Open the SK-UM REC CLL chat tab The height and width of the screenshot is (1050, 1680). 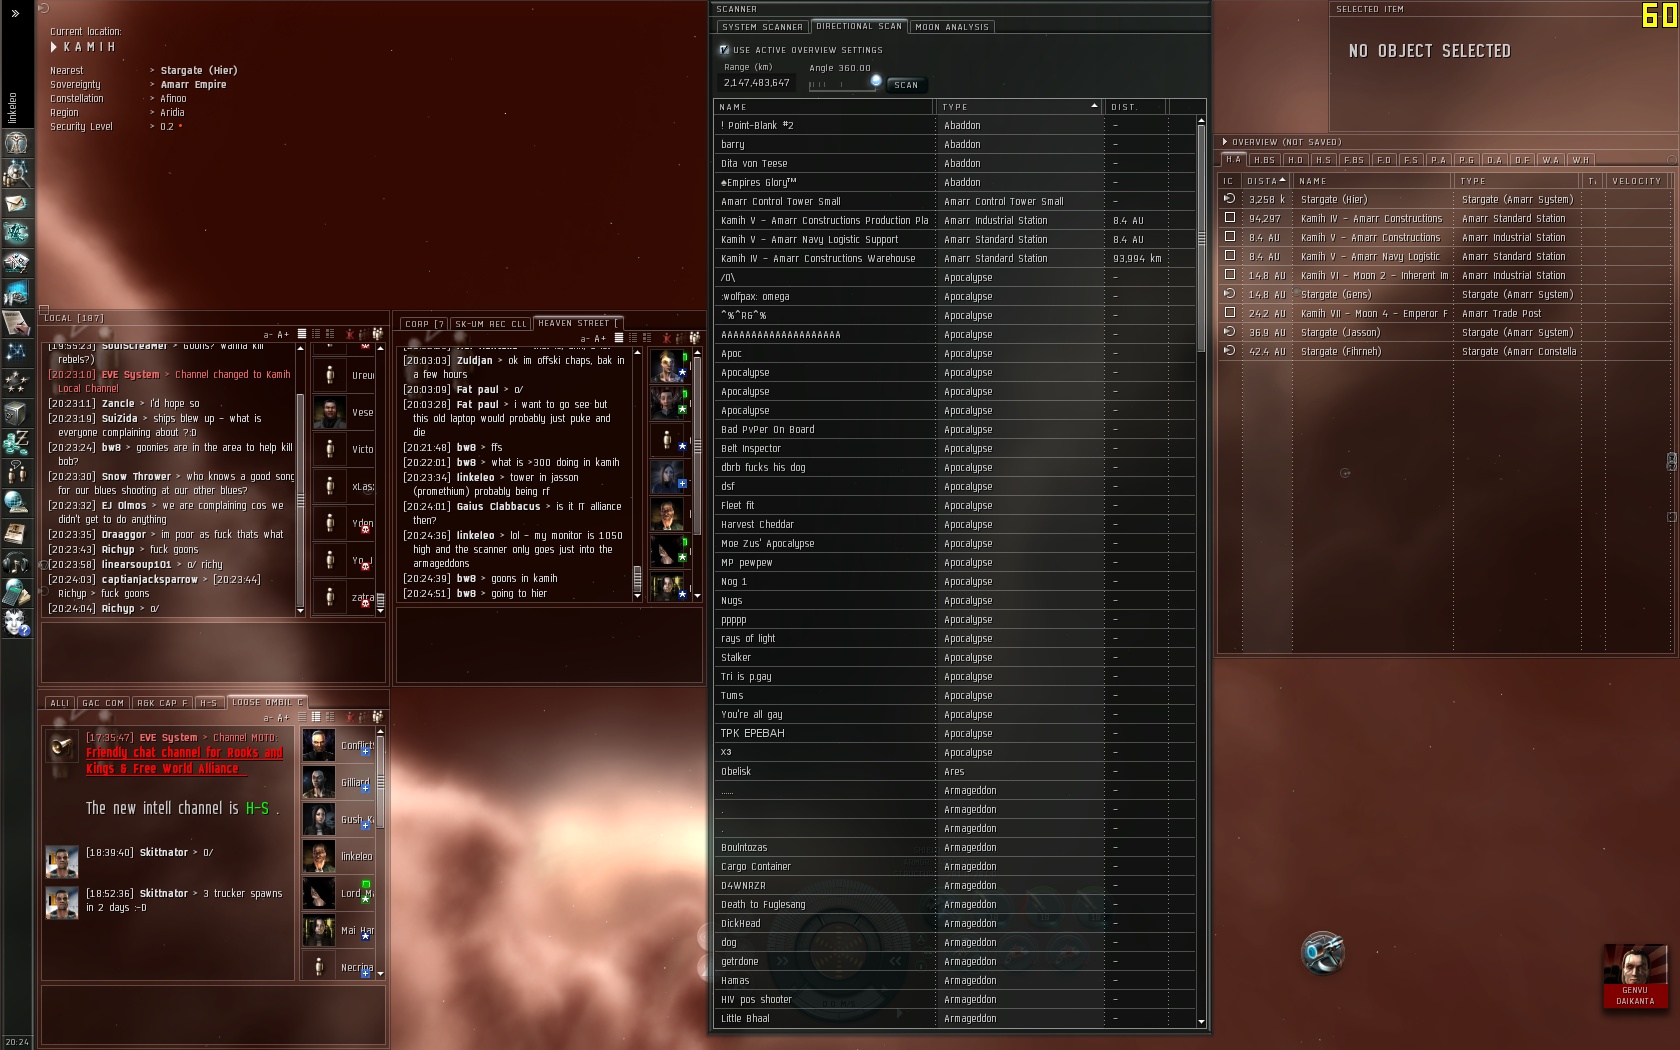tap(491, 324)
